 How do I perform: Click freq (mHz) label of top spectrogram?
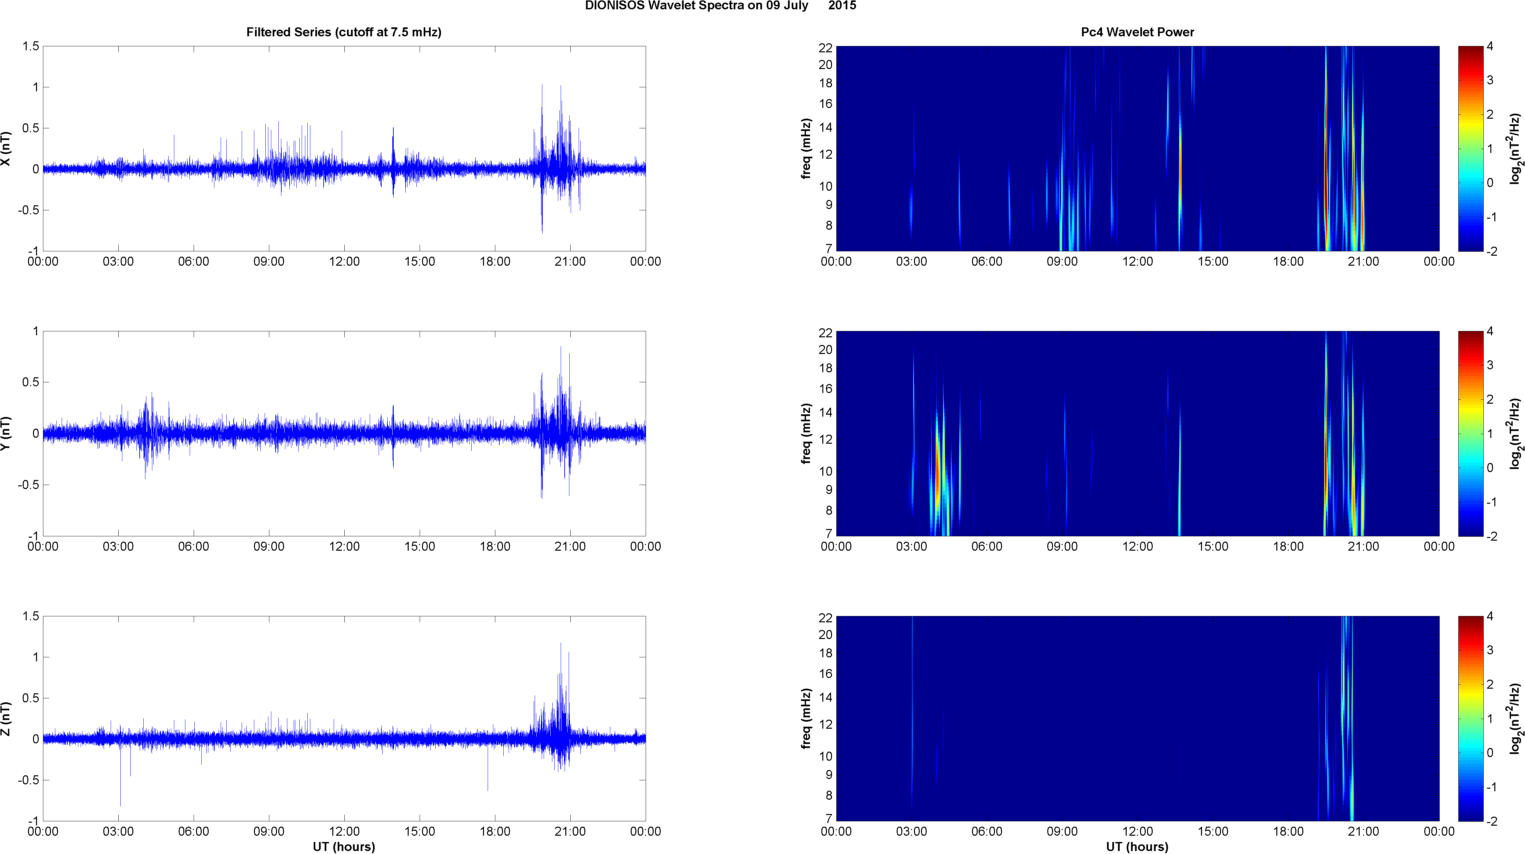click(x=806, y=149)
